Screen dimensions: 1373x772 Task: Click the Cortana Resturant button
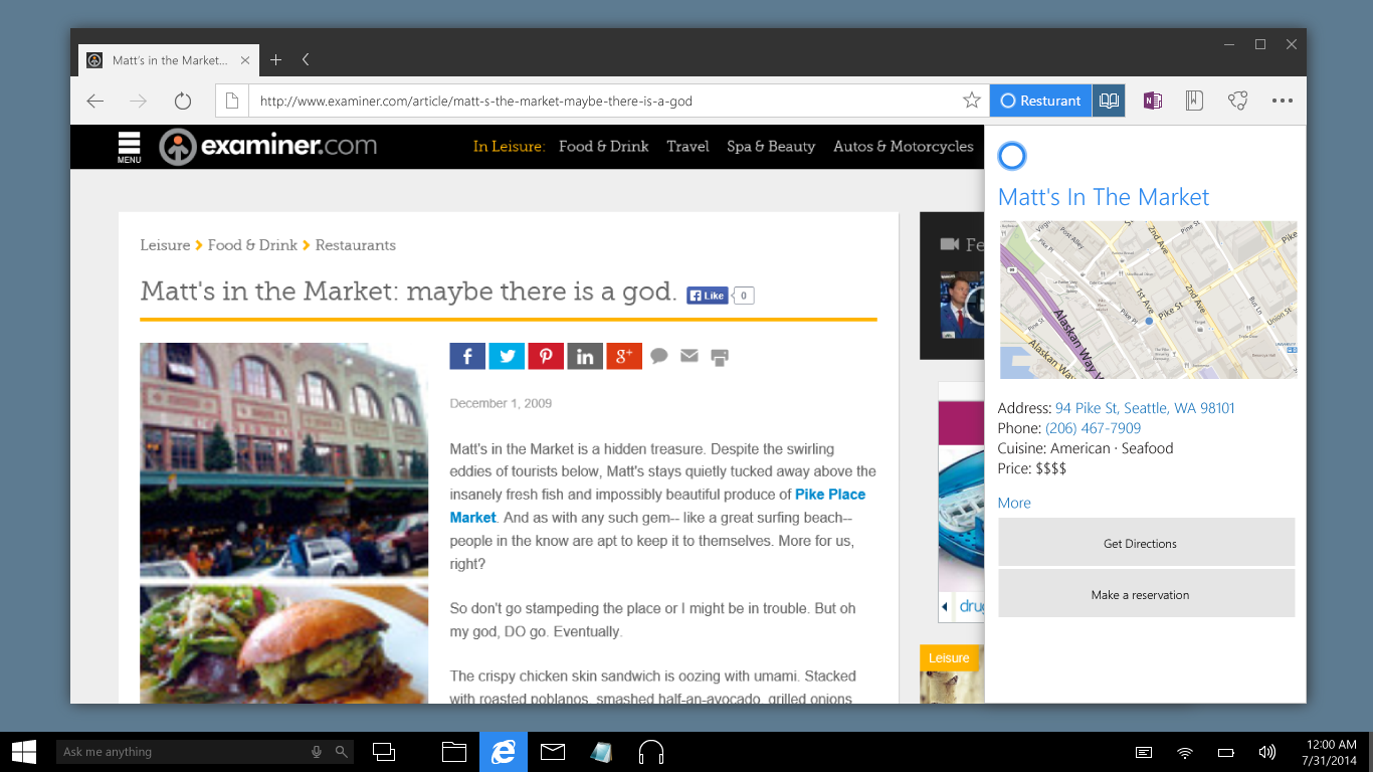(1040, 100)
